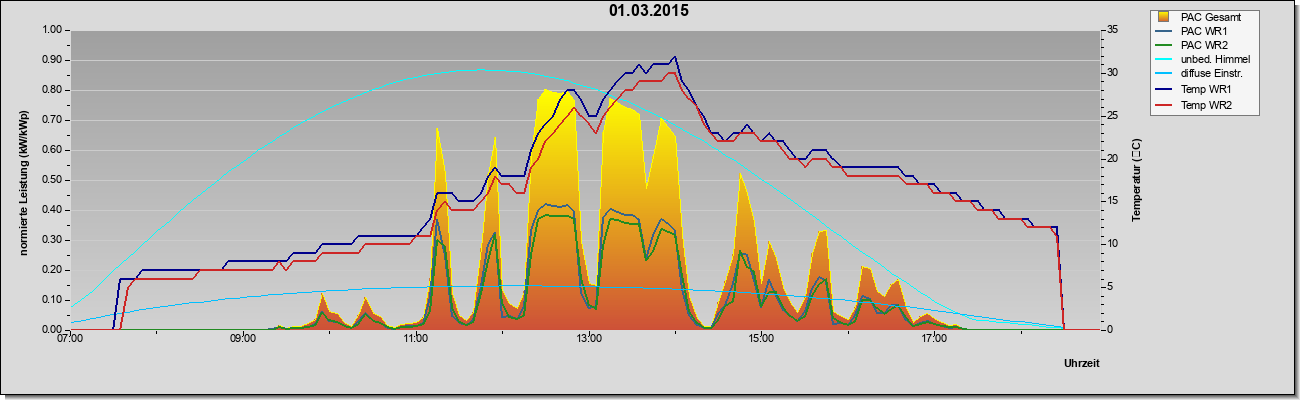This screenshot has width=1300, height=400.
Task: Click the 07:00 time axis tick label
Action: coord(70,340)
